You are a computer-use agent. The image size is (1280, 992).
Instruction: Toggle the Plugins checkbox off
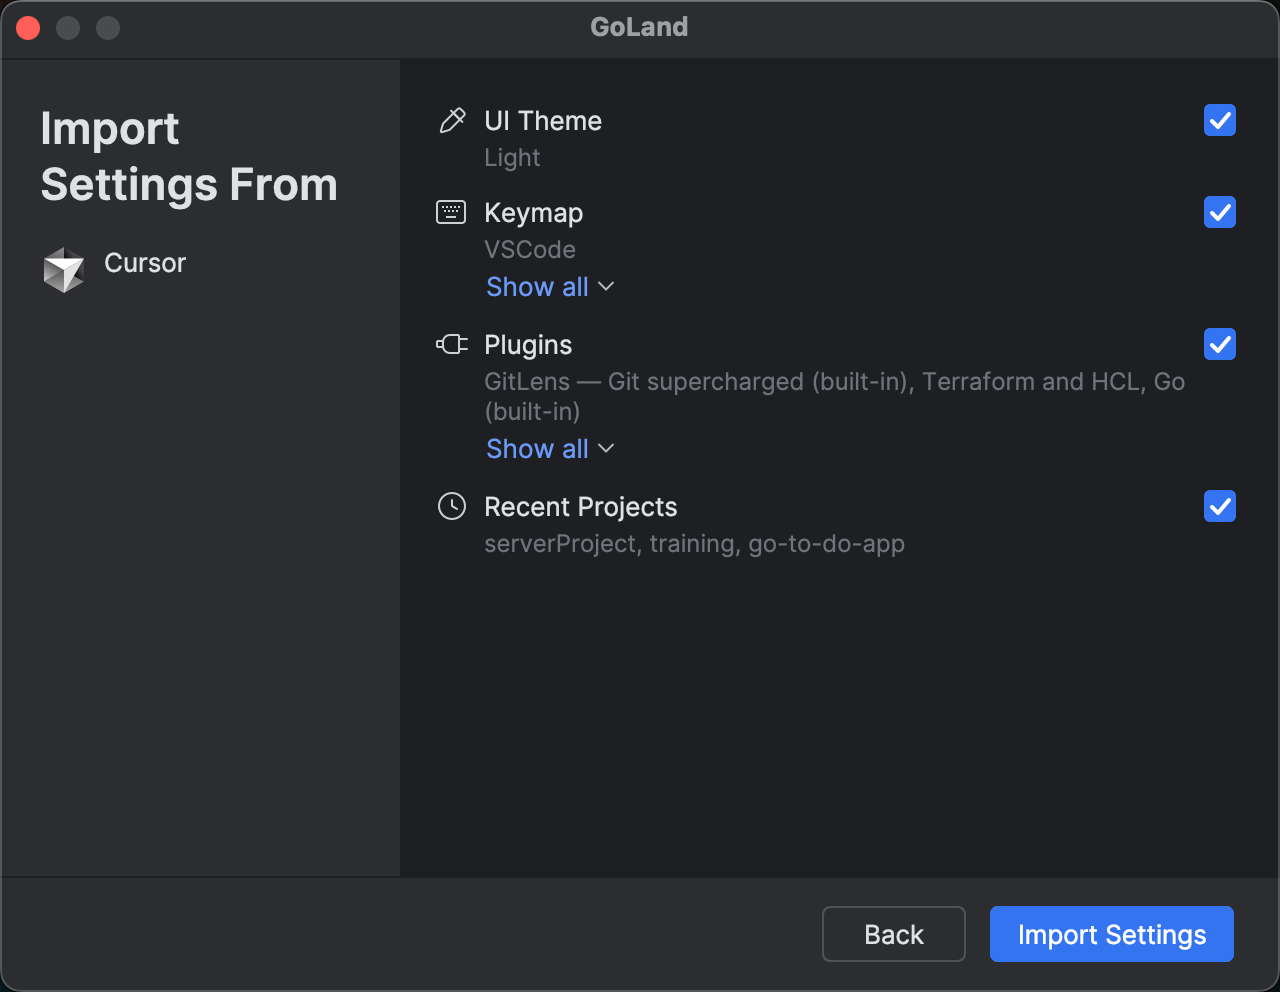coord(1219,344)
